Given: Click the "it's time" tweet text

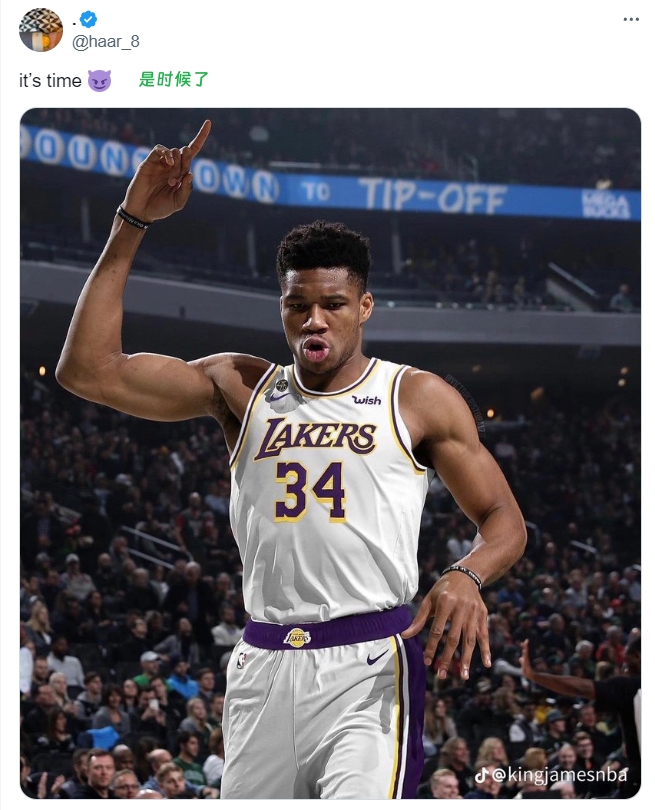Looking at the screenshot, I should (x=50, y=81).
